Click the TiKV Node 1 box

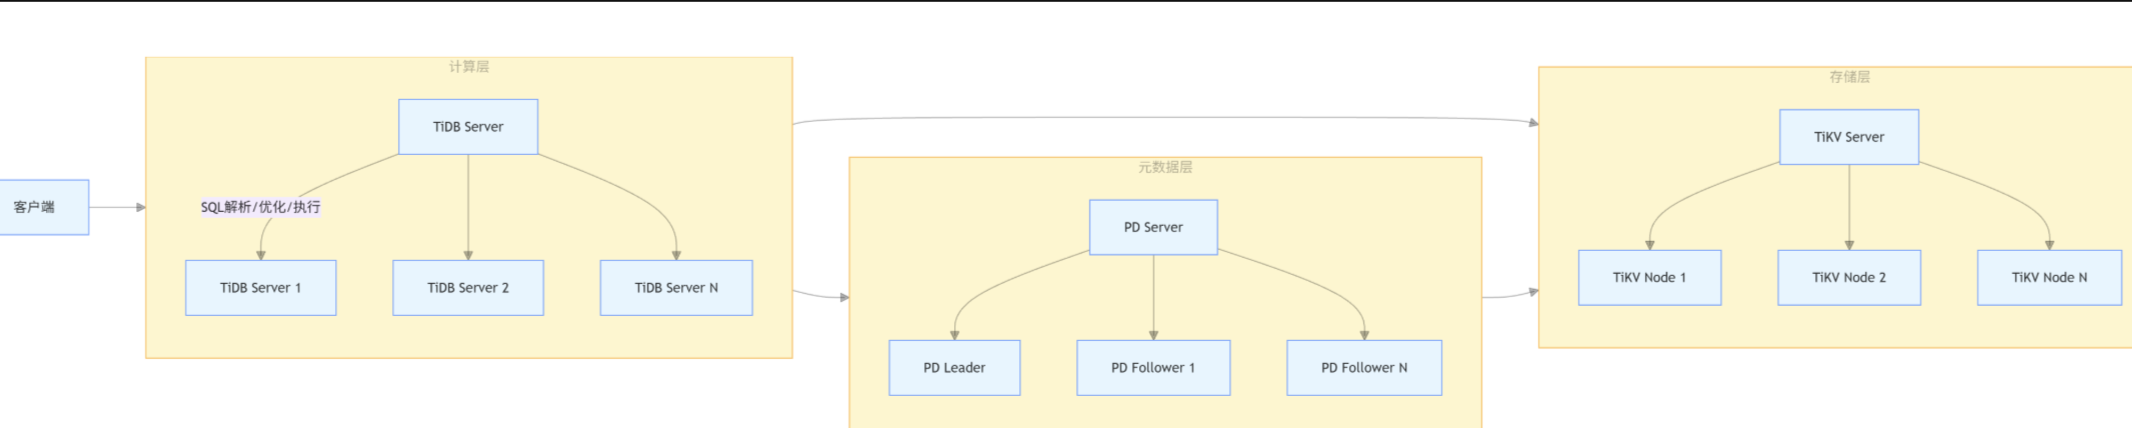pyautogui.click(x=1649, y=278)
